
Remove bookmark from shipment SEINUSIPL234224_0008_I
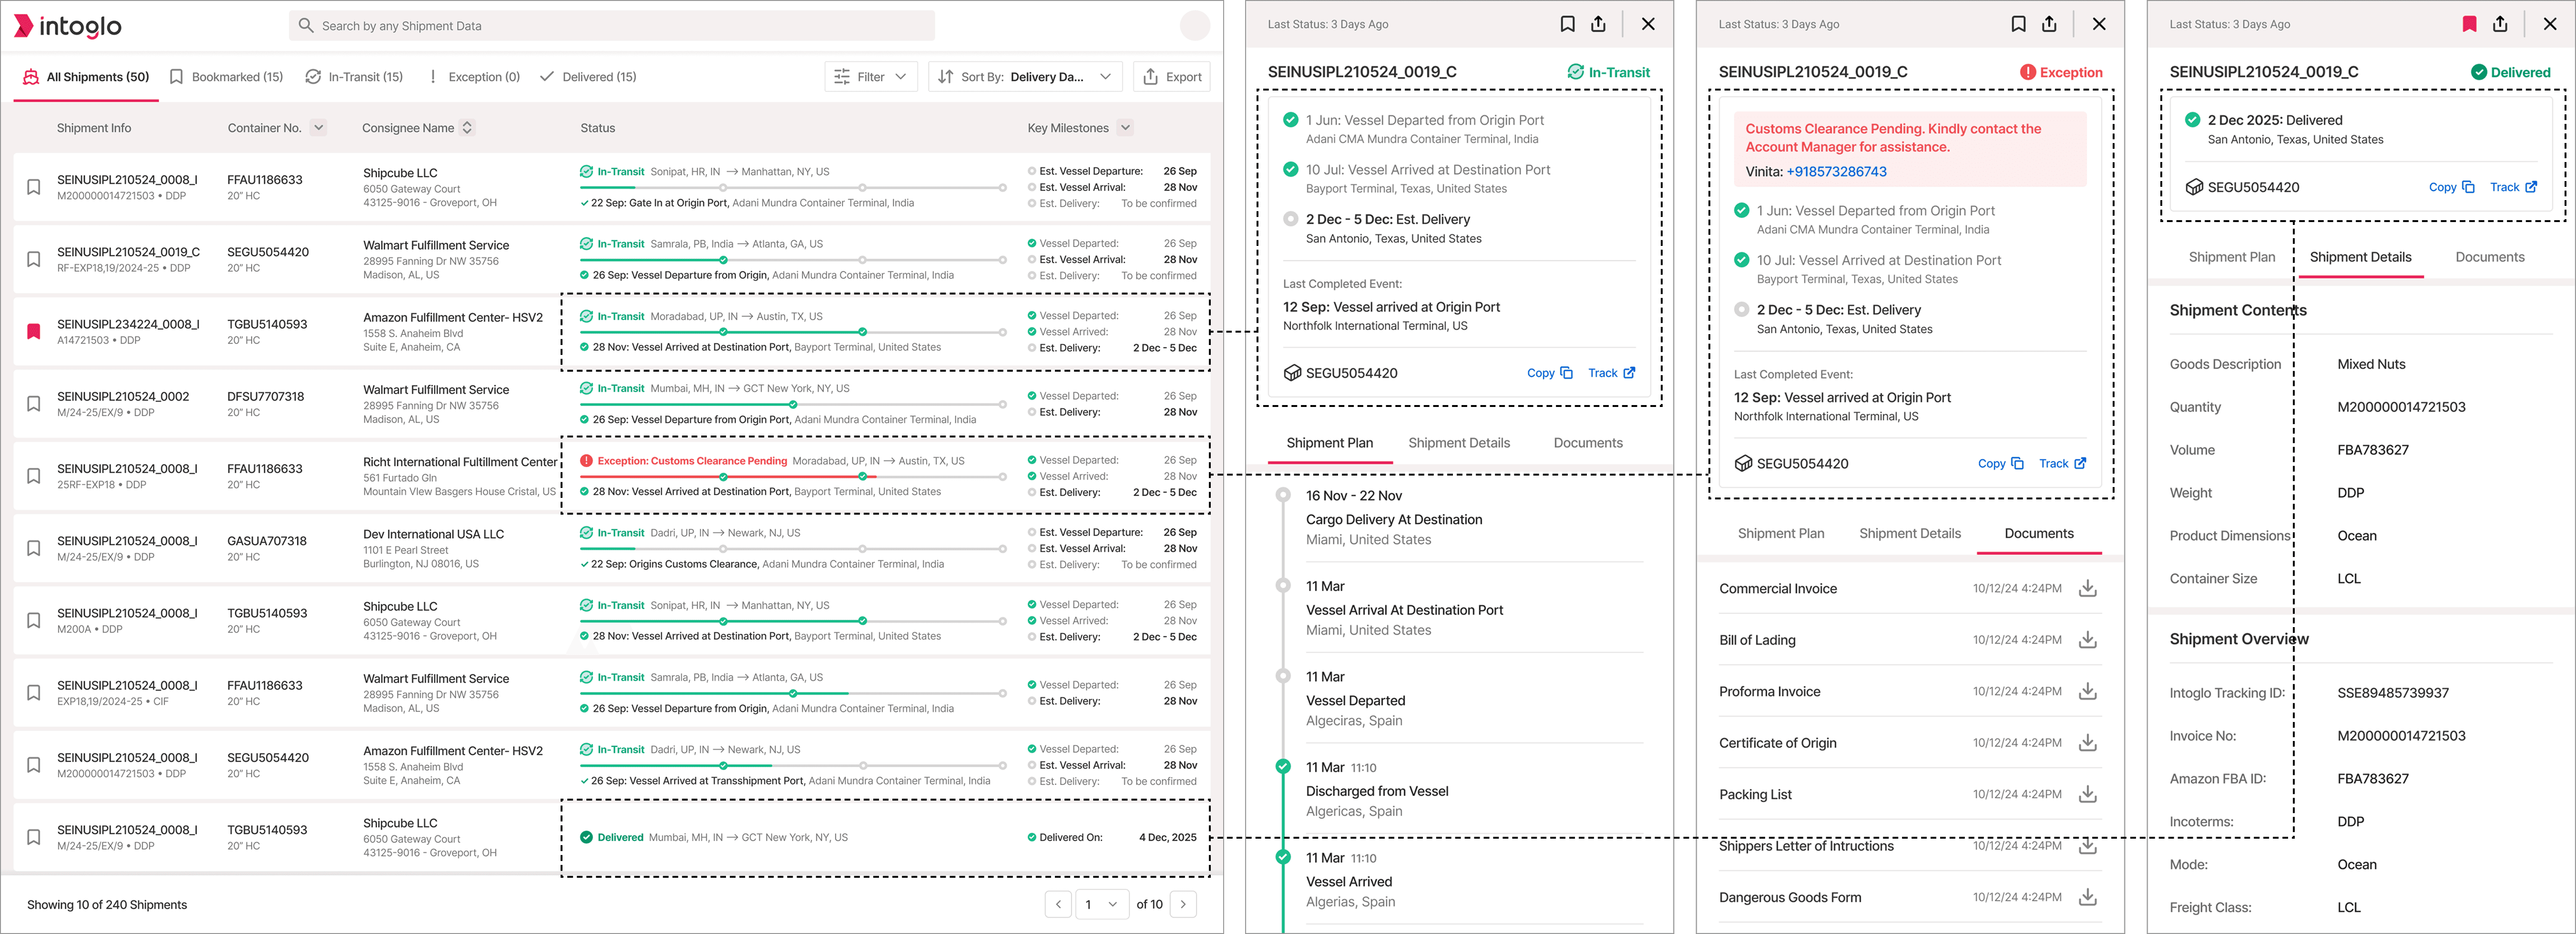[x=34, y=331]
